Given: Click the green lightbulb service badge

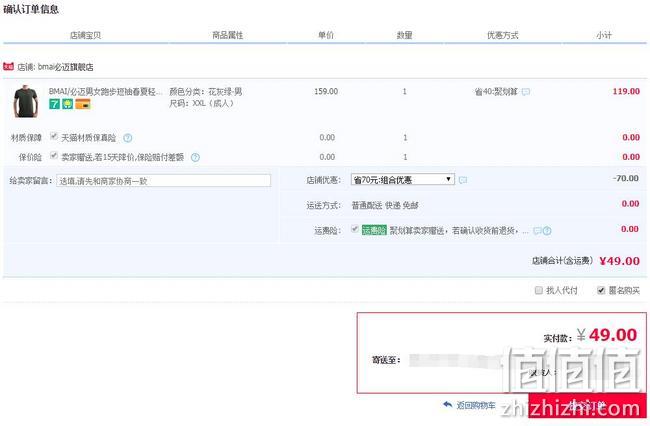Looking at the screenshot, I should 68,104.
